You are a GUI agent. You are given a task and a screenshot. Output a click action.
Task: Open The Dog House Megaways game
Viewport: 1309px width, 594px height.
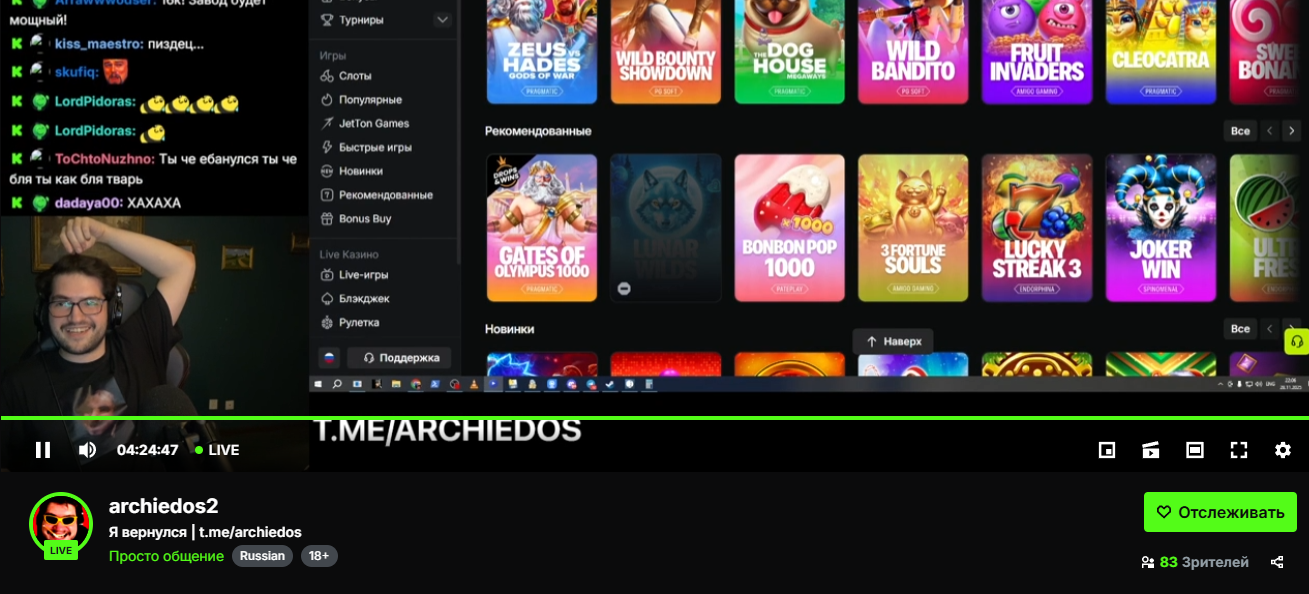coord(790,50)
